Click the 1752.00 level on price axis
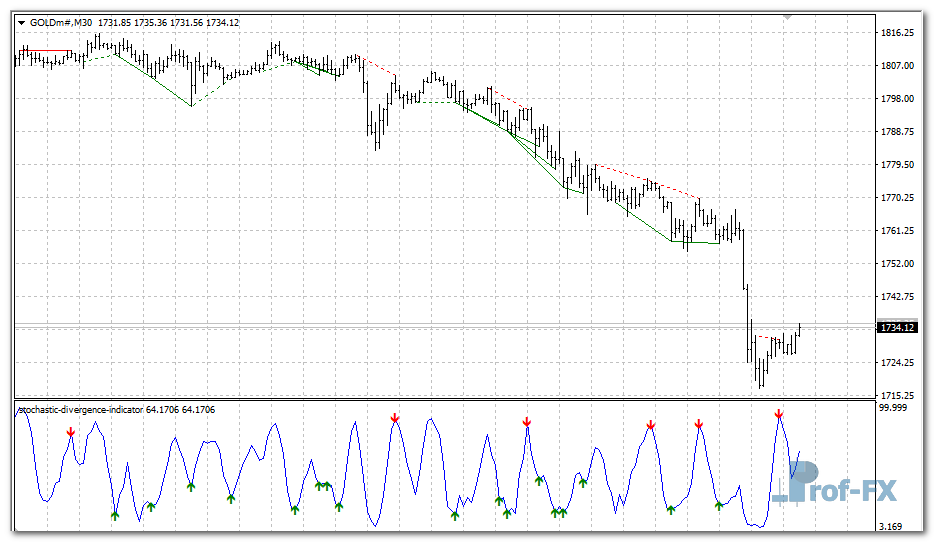 tap(897, 264)
